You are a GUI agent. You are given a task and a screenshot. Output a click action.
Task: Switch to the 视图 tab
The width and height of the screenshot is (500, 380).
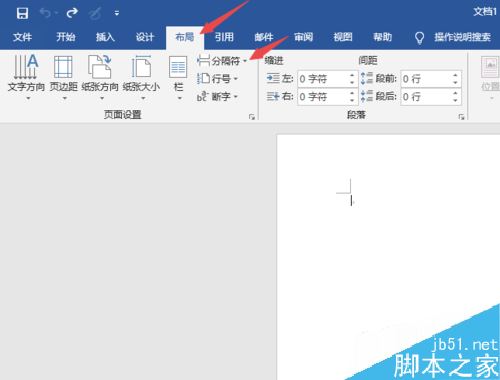[343, 37]
